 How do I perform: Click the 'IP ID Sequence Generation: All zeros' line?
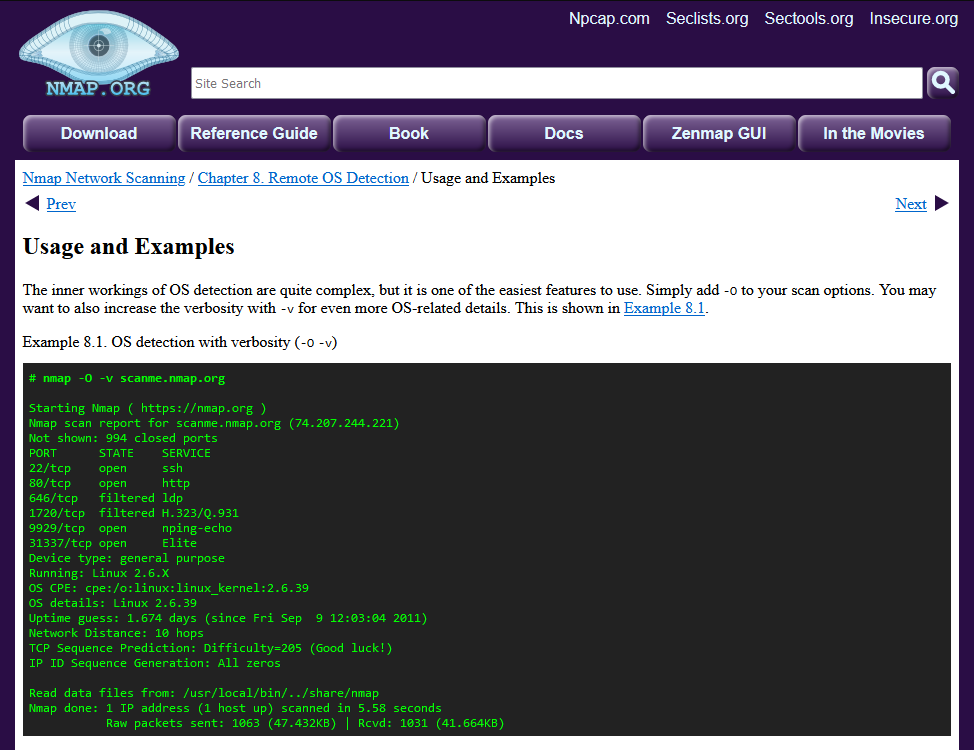click(x=155, y=663)
